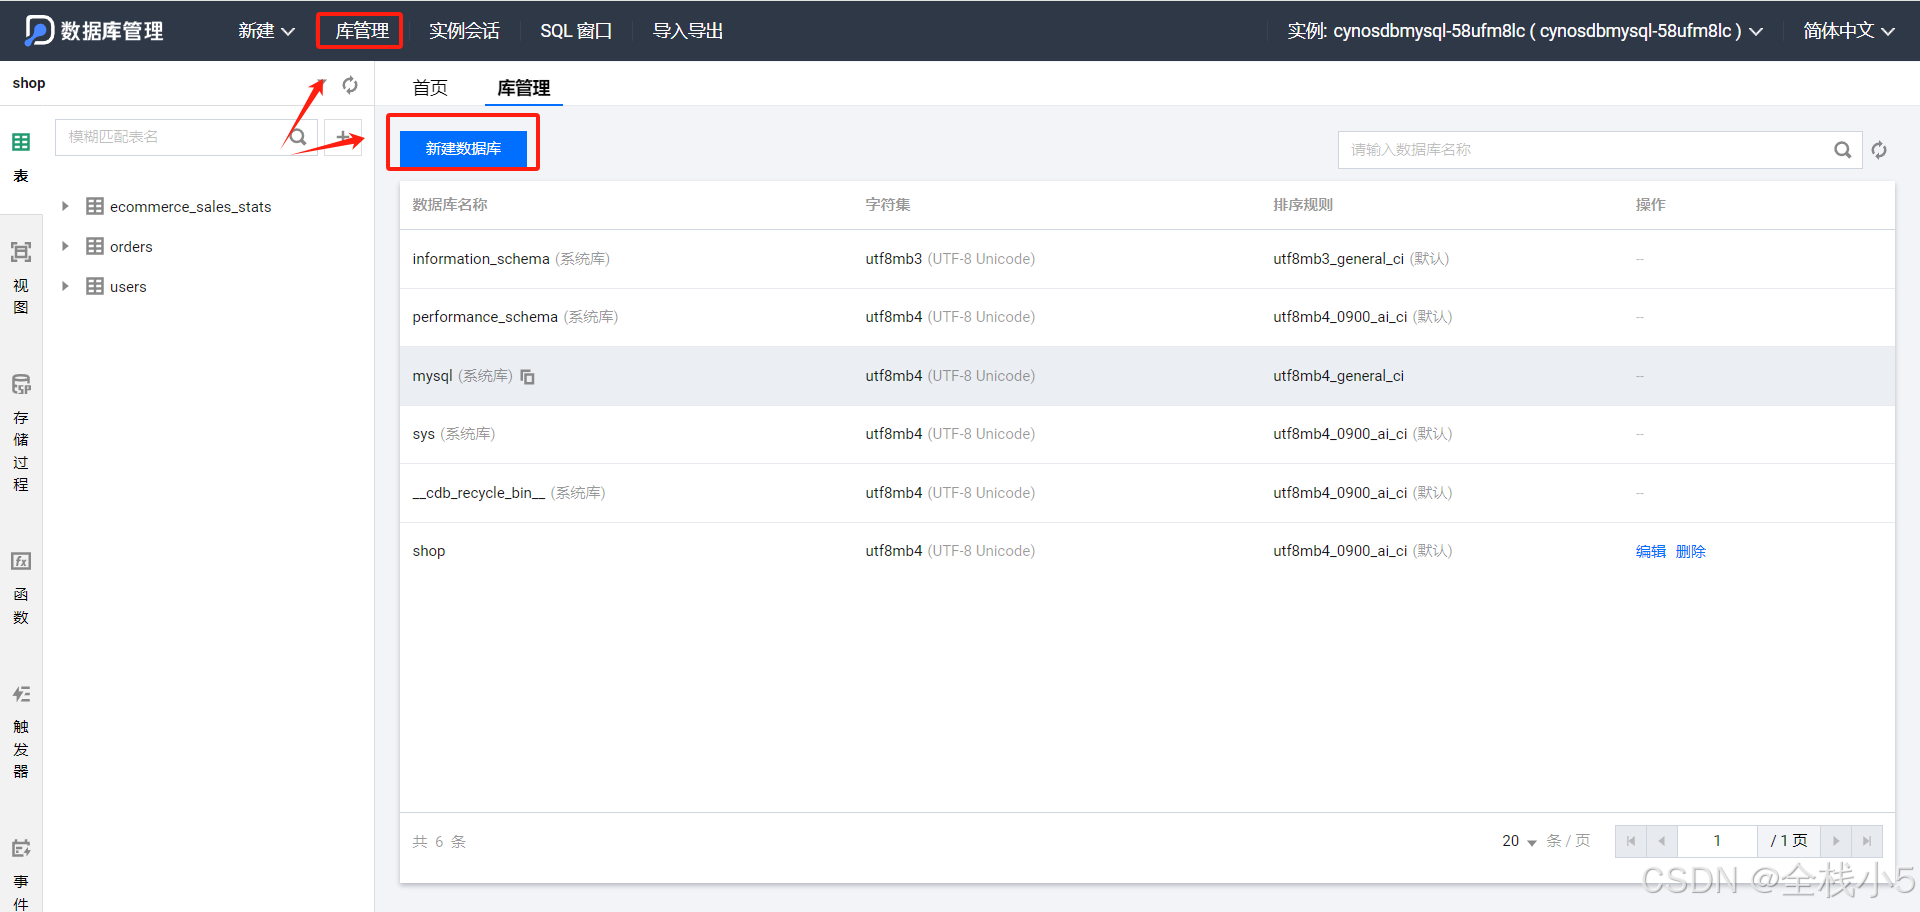1920x912 pixels.
Task: Change the 20 条/页 page size
Action: [1519, 841]
